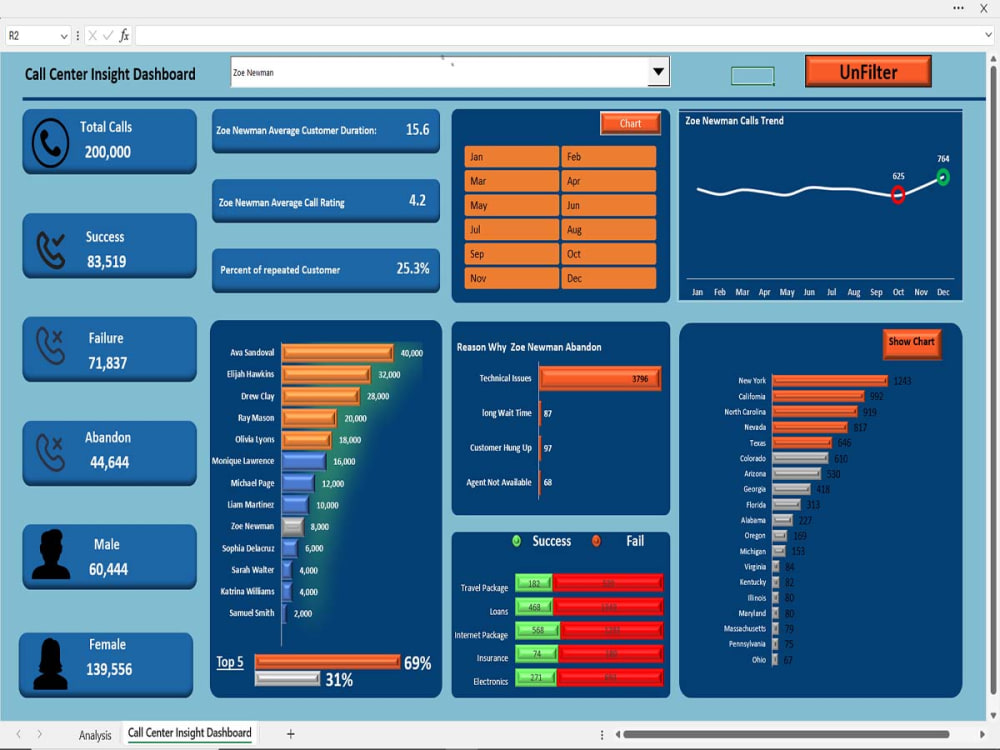Open the Insert Function fx icon
The image size is (1000, 750).
point(124,36)
